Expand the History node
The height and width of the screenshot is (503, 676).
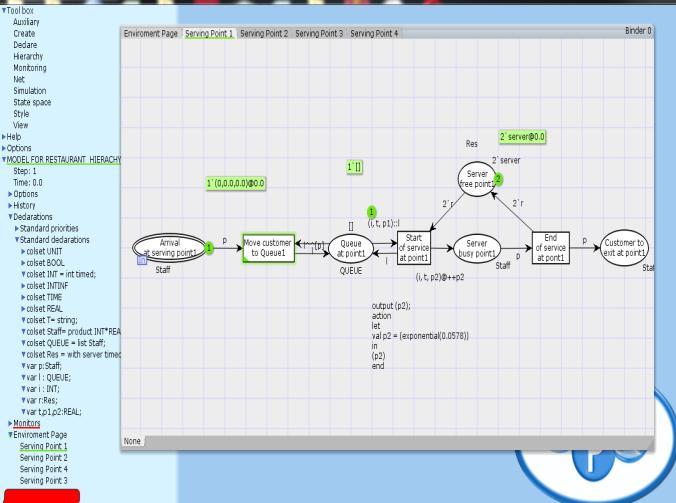(x=10, y=206)
